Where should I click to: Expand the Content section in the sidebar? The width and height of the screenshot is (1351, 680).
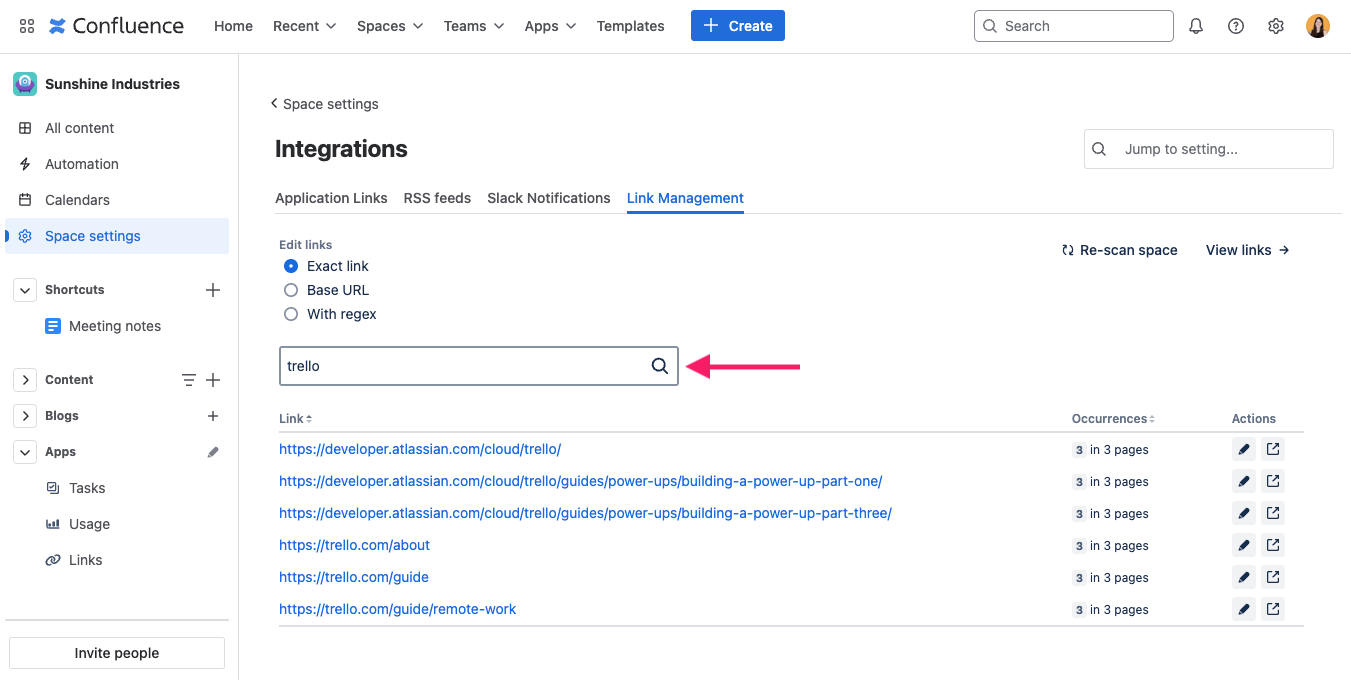(x=24, y=379)
